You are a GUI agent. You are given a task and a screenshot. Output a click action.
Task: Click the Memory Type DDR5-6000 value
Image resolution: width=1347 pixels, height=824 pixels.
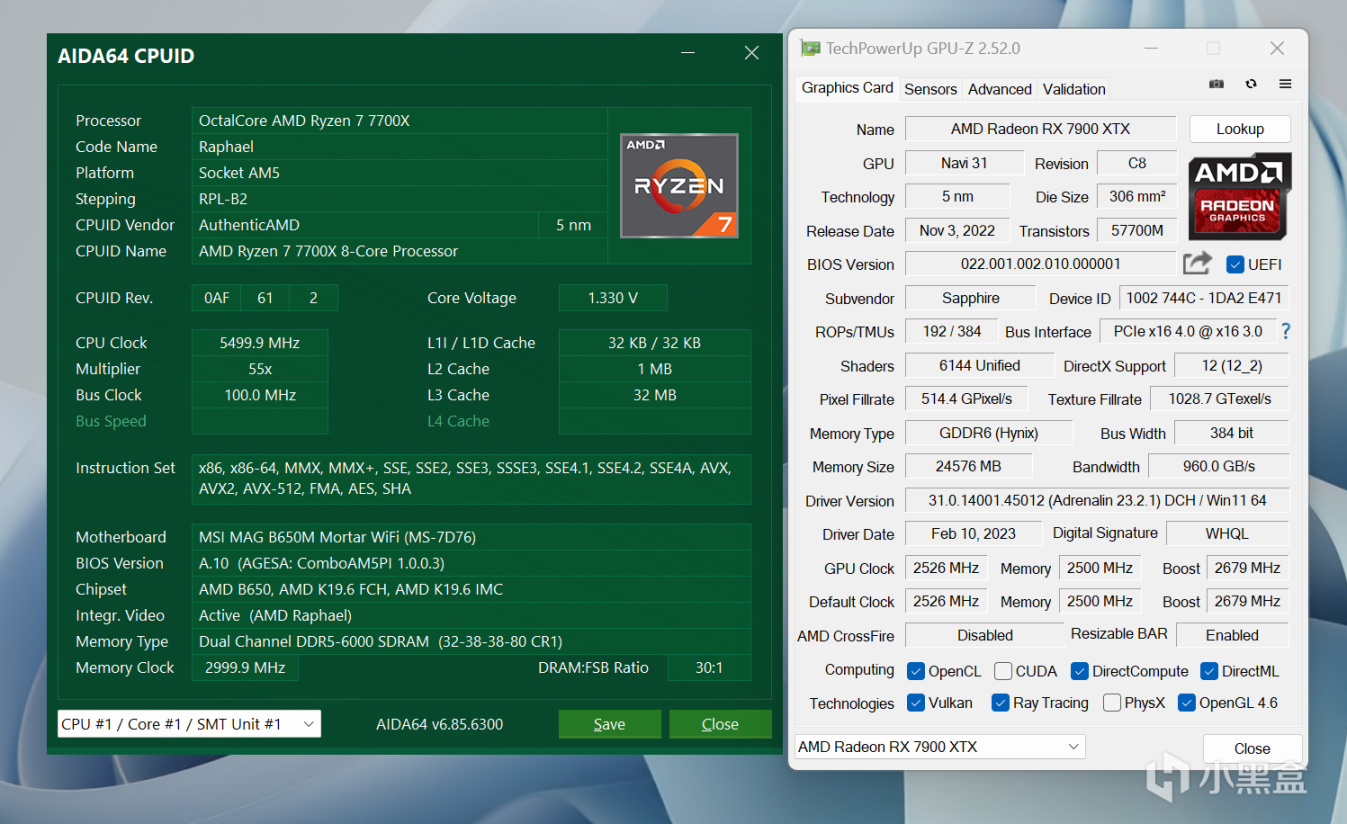click(471, 642)
